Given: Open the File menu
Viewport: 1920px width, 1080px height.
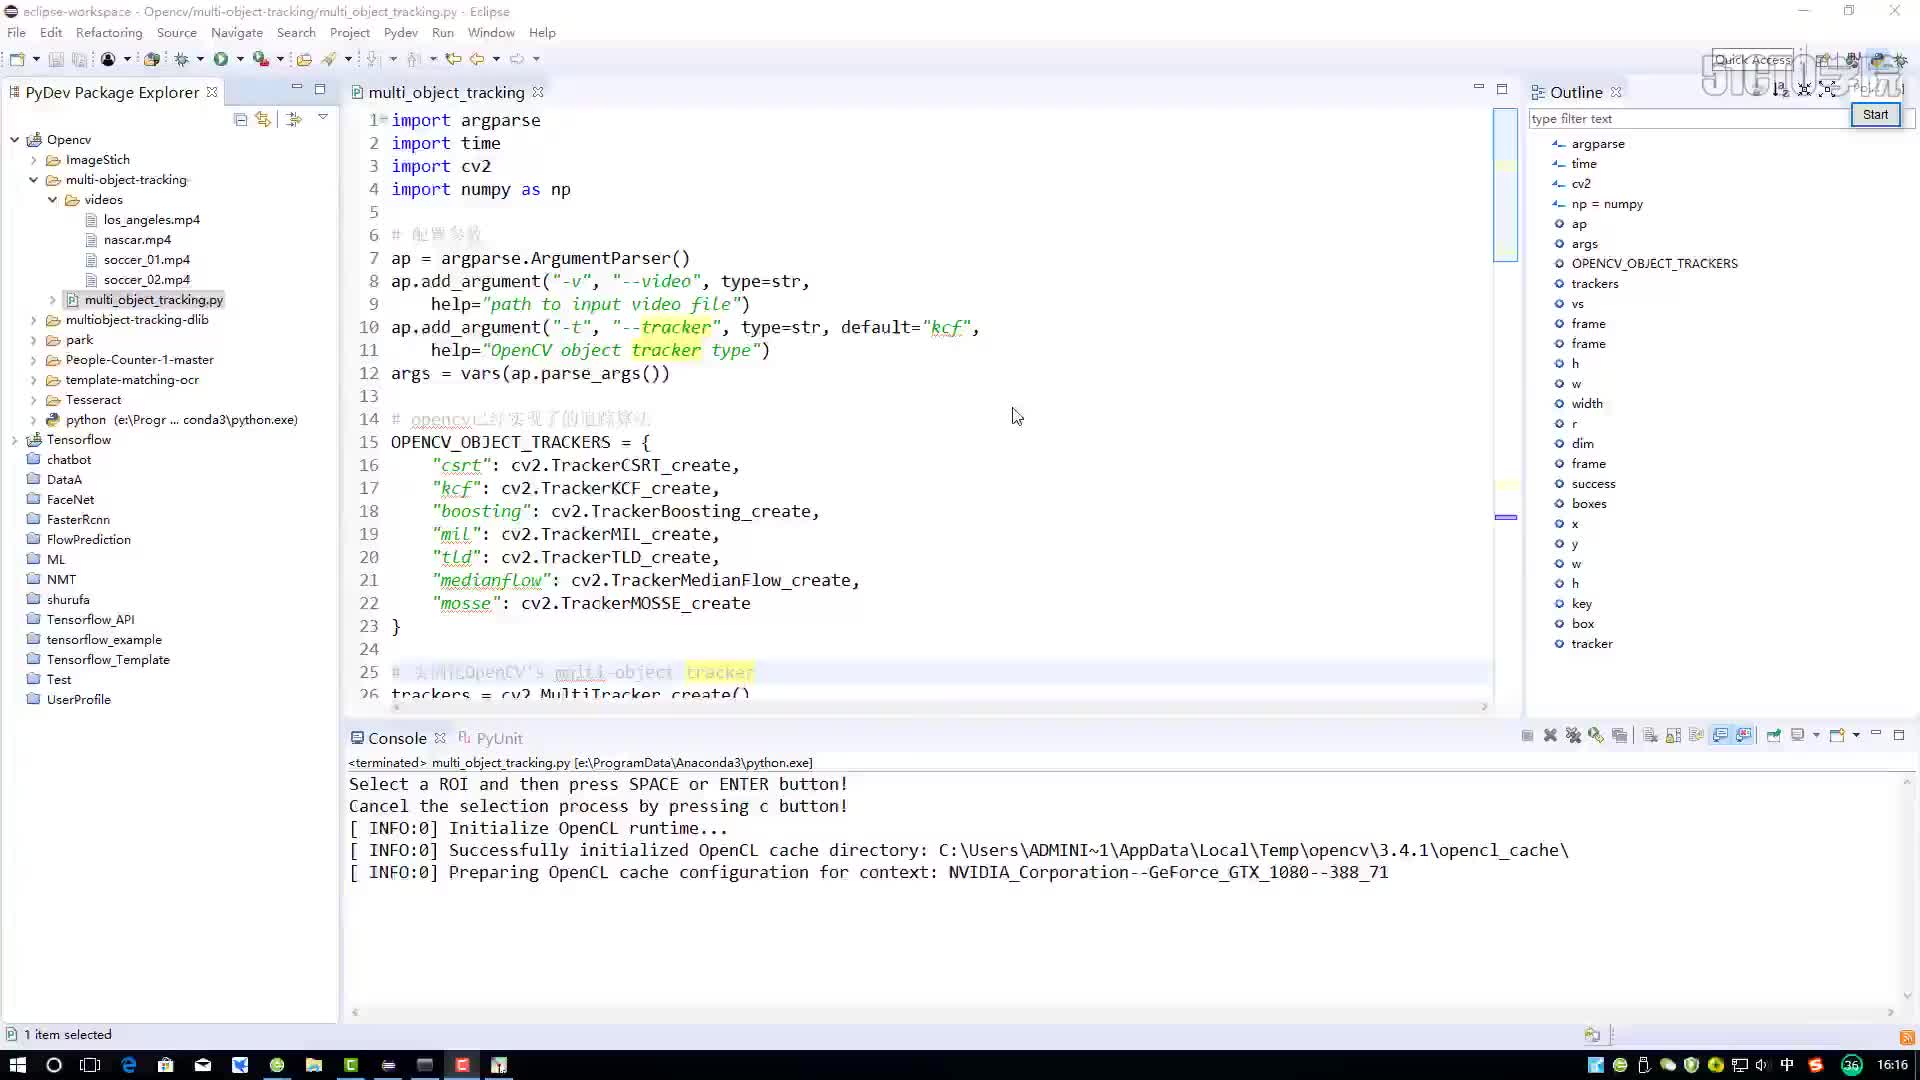Looking at the screenshot, I should coord(17,32).
